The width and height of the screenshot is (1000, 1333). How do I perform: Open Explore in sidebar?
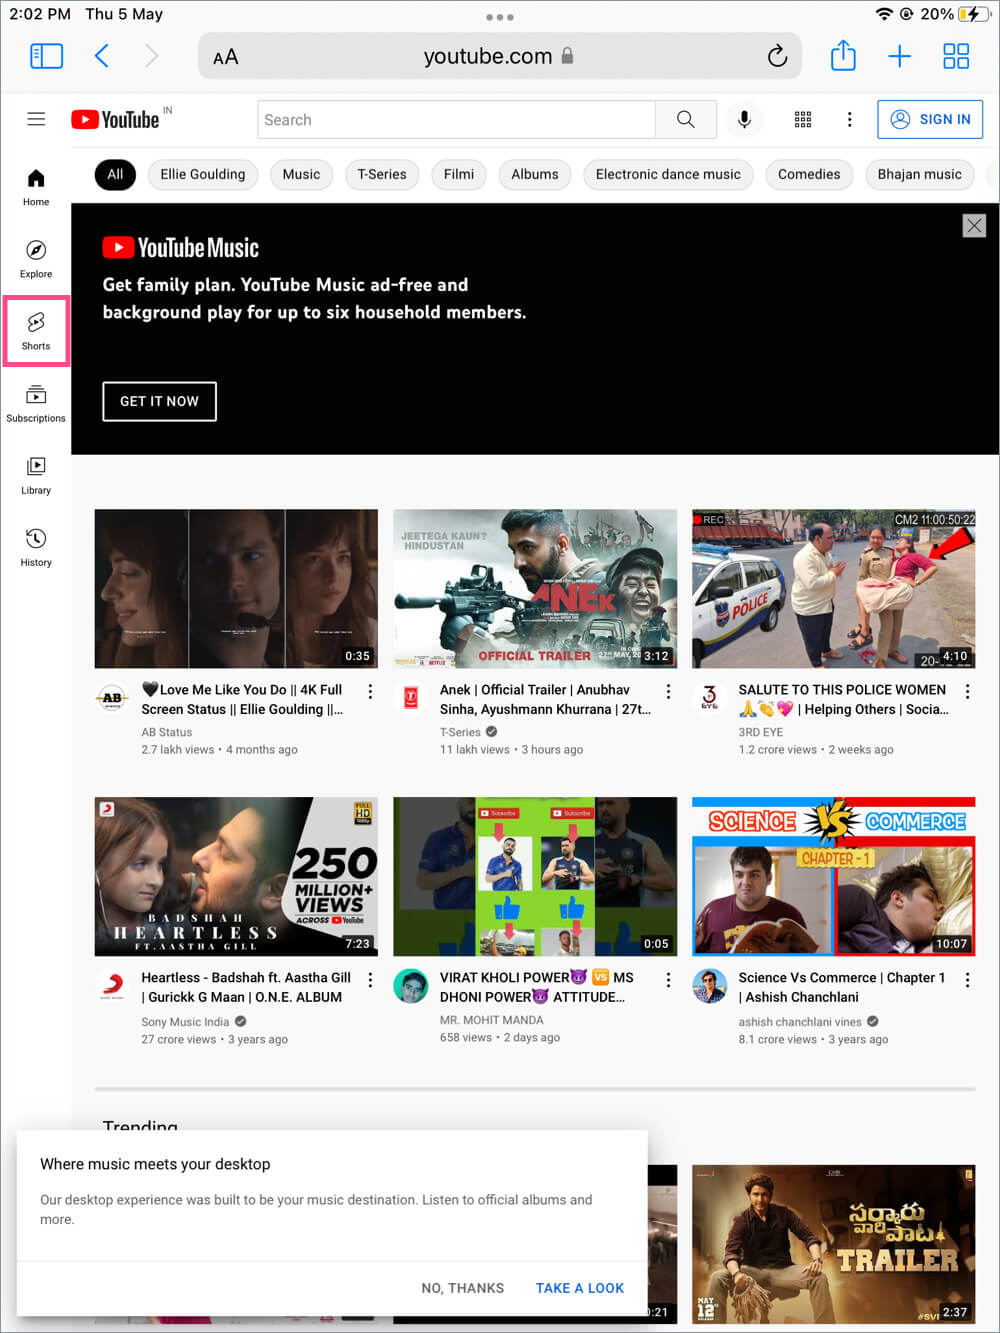coord(36,259)
